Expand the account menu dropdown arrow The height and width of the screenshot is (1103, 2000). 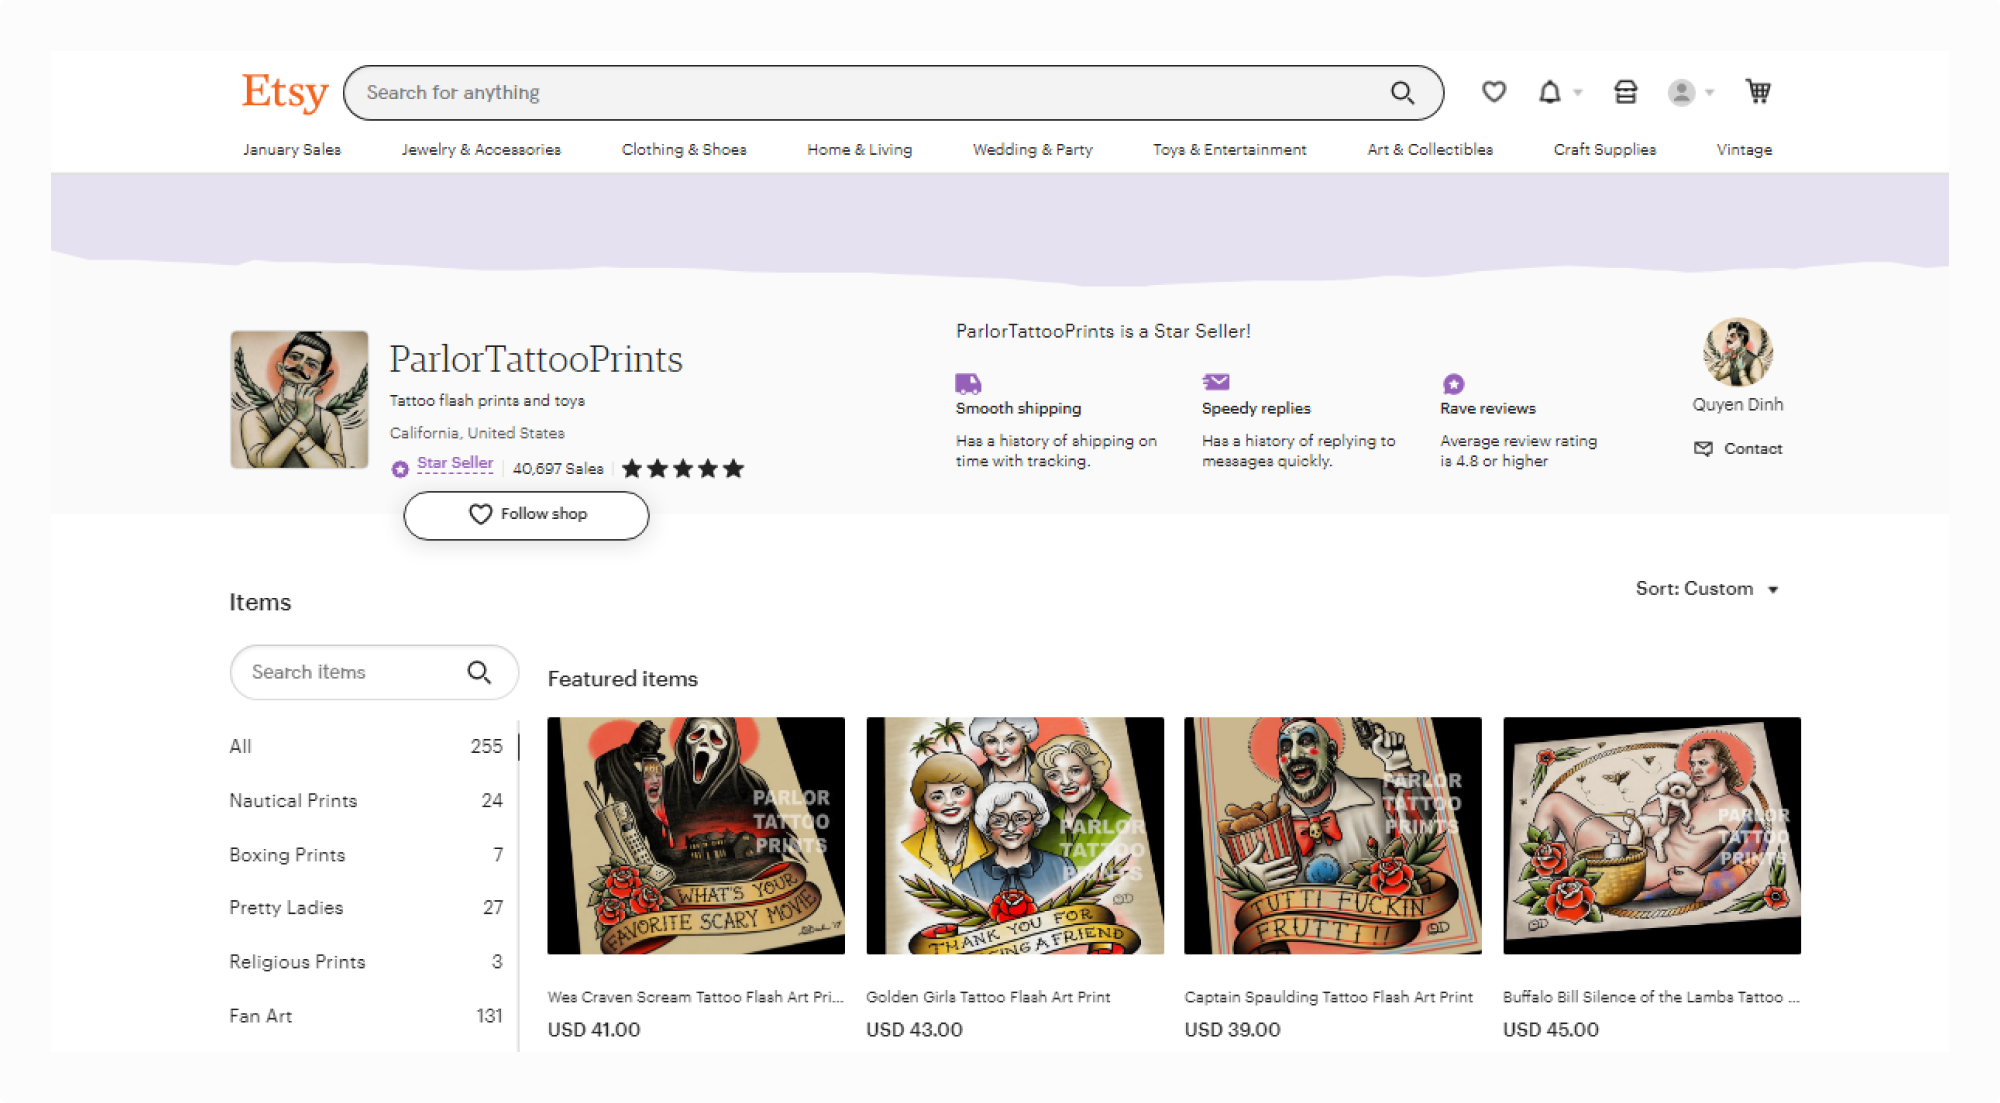coord(1710,92)
